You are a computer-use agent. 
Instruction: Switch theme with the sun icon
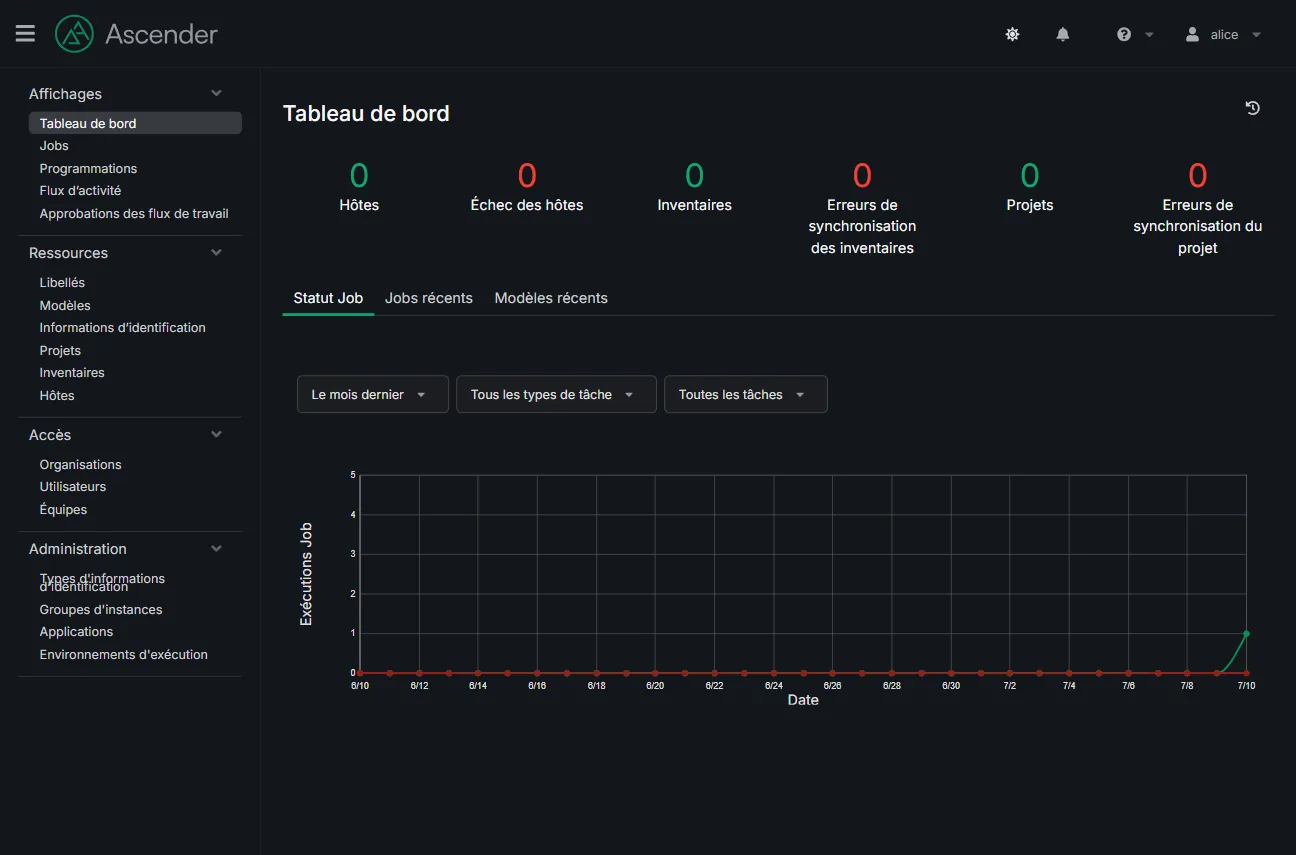click(1012, 34)
